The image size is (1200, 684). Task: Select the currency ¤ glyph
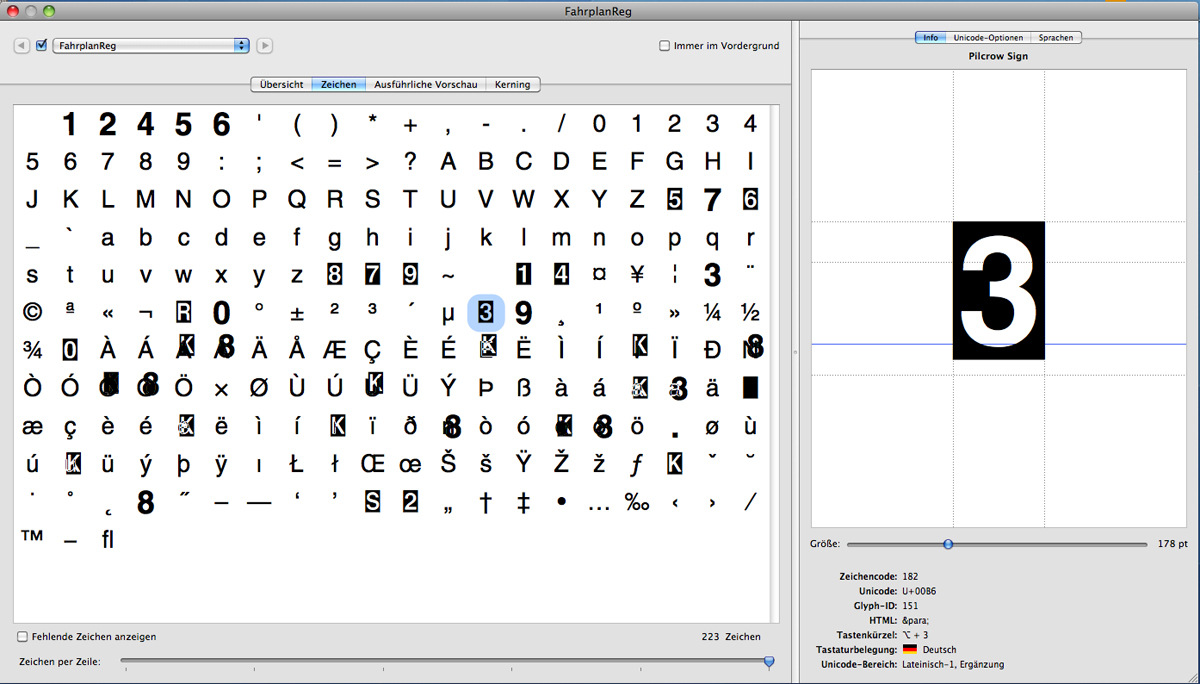599,275
